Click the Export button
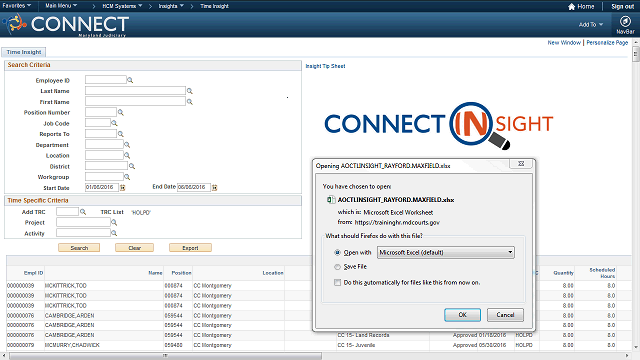The width and height of the screenshot is (640, 360). (x=190, y=248)
